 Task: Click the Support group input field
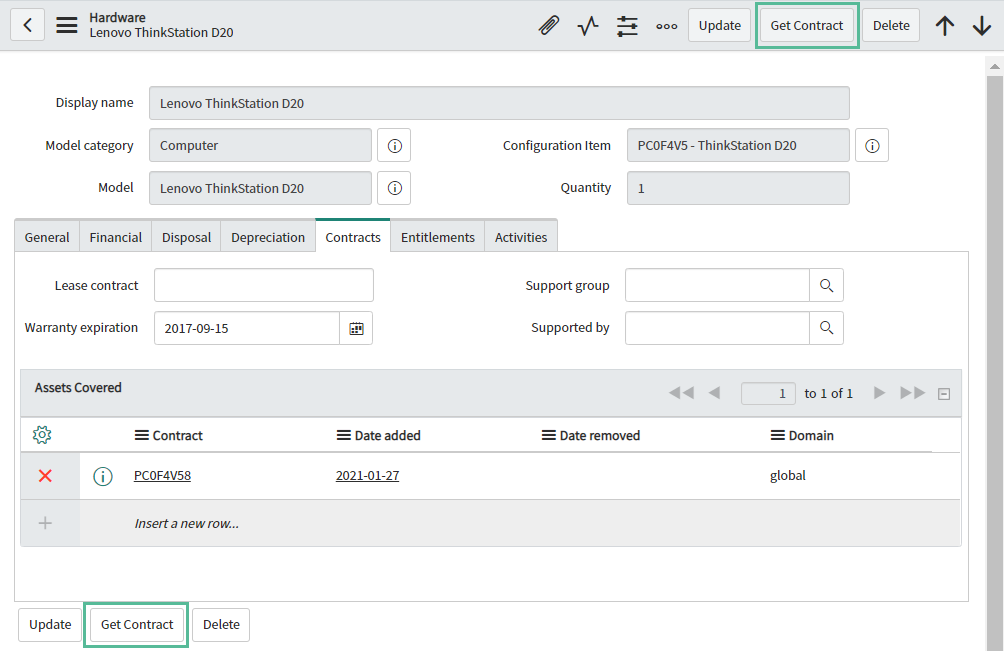(717, 285)
